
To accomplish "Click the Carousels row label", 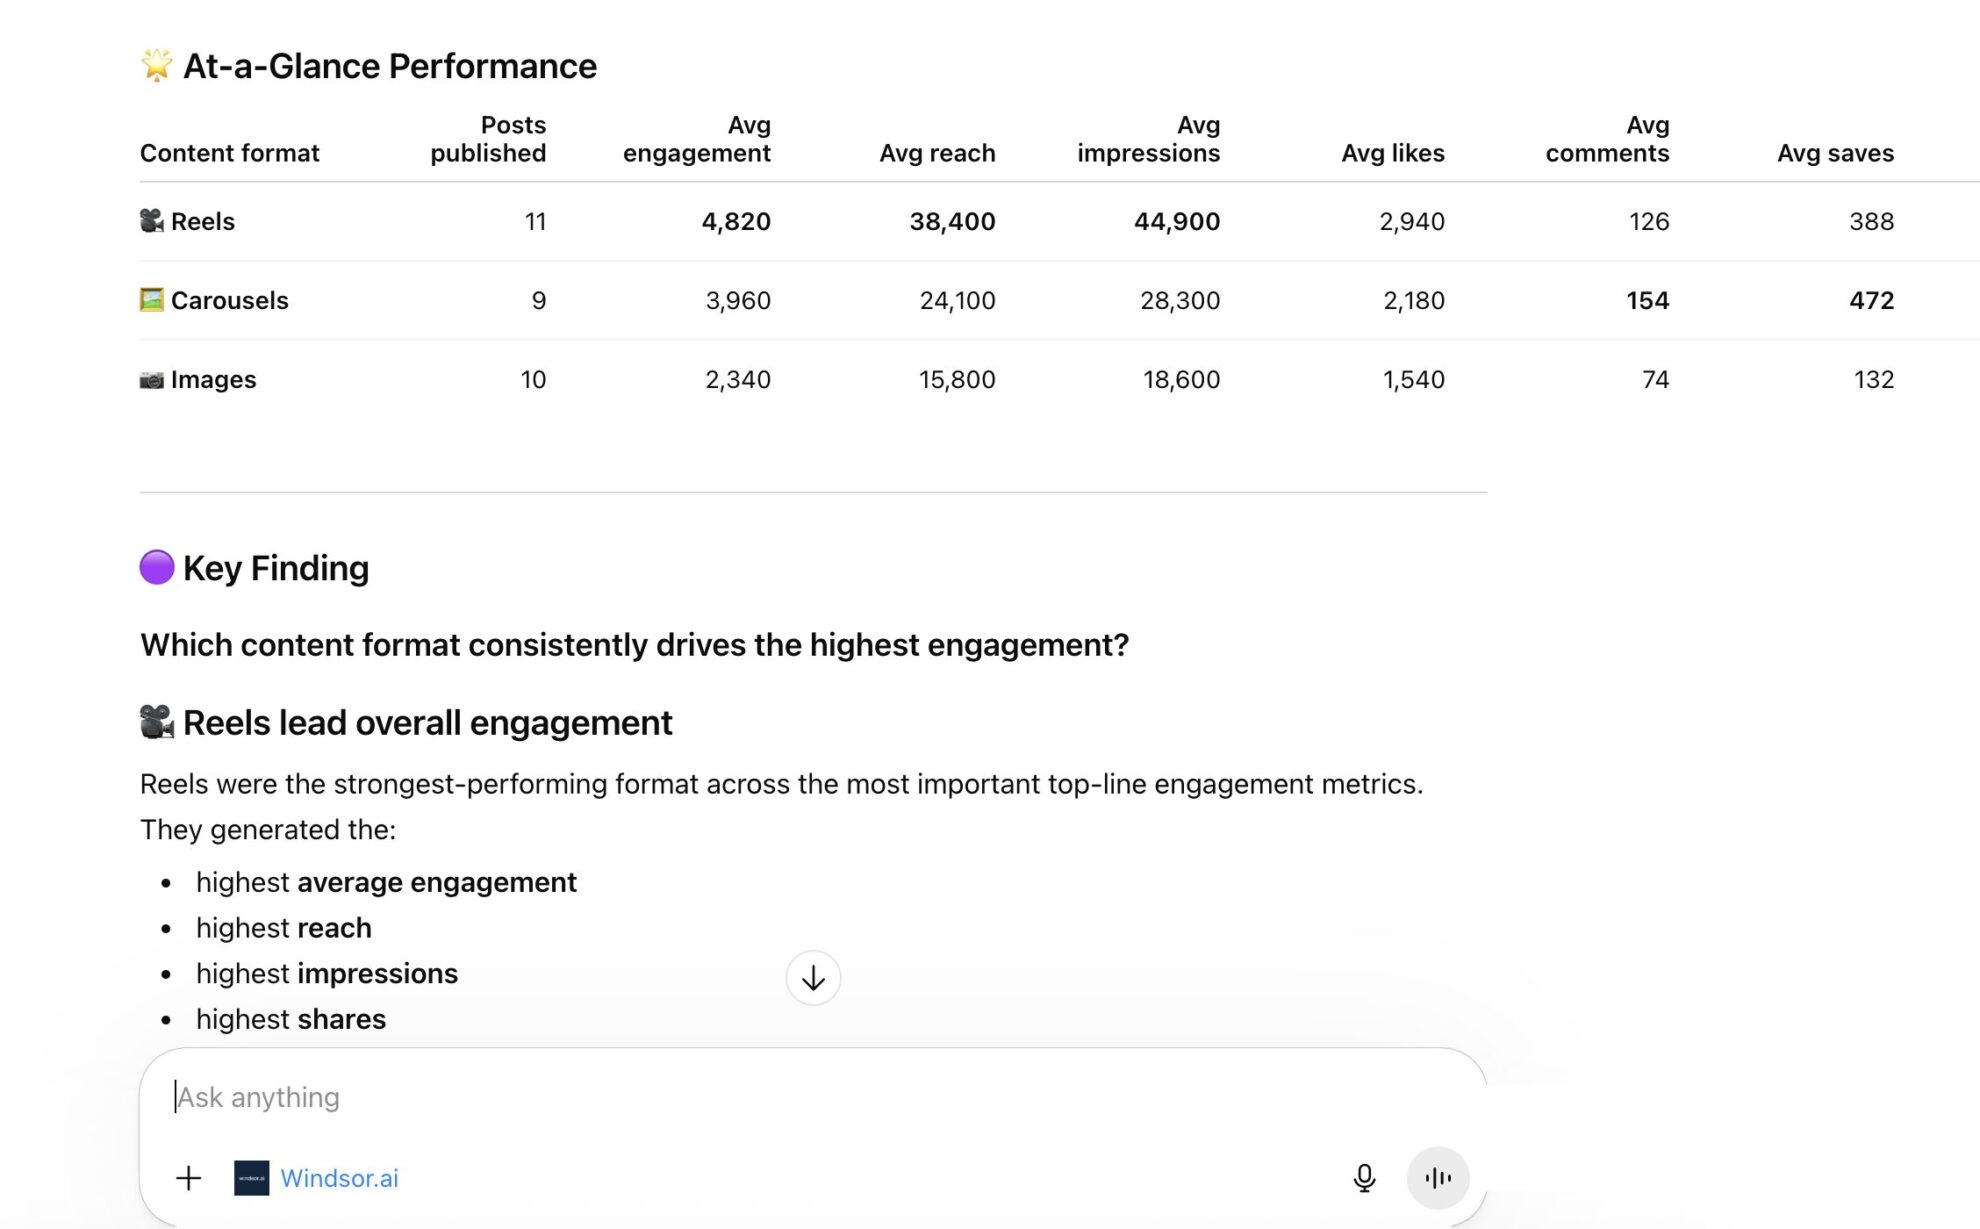I will point(230,300).
